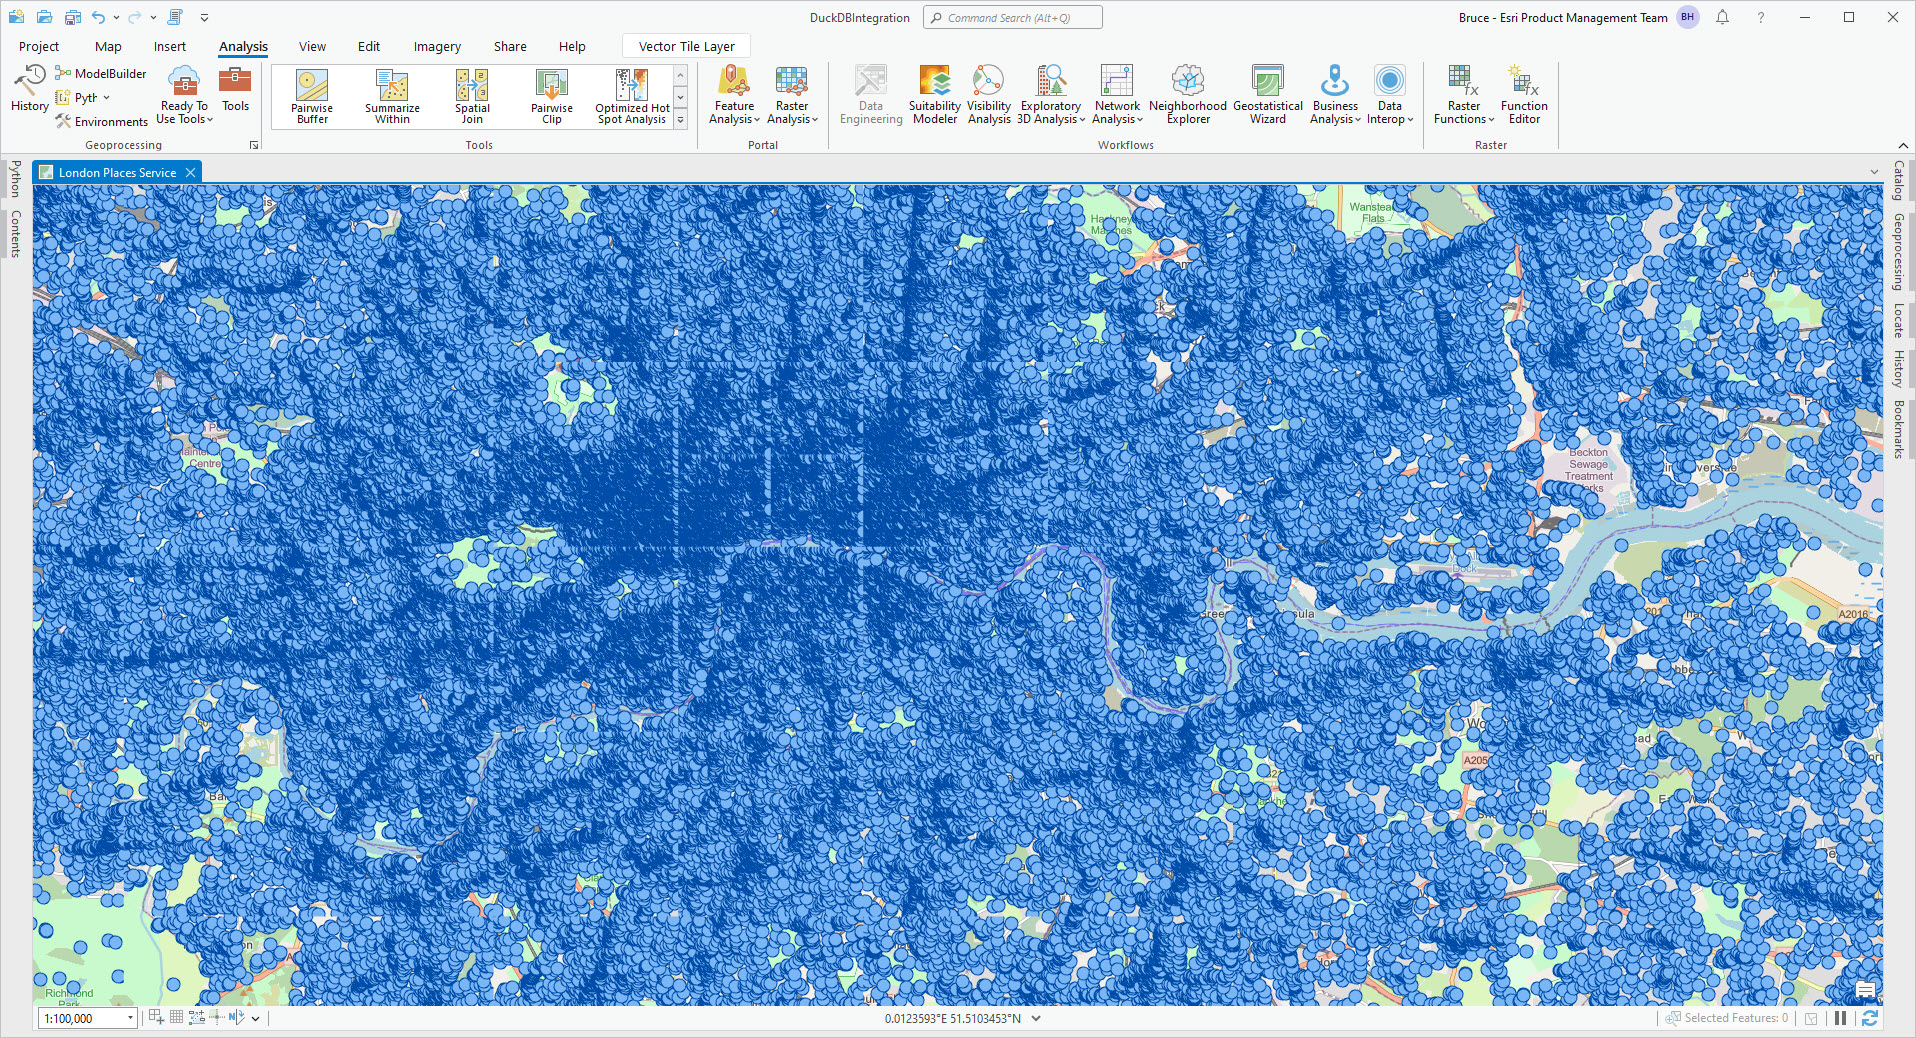Launch the Geostatistical Wizard
Screen dimensions: 1916x1038
click(x=1267, y=95)
